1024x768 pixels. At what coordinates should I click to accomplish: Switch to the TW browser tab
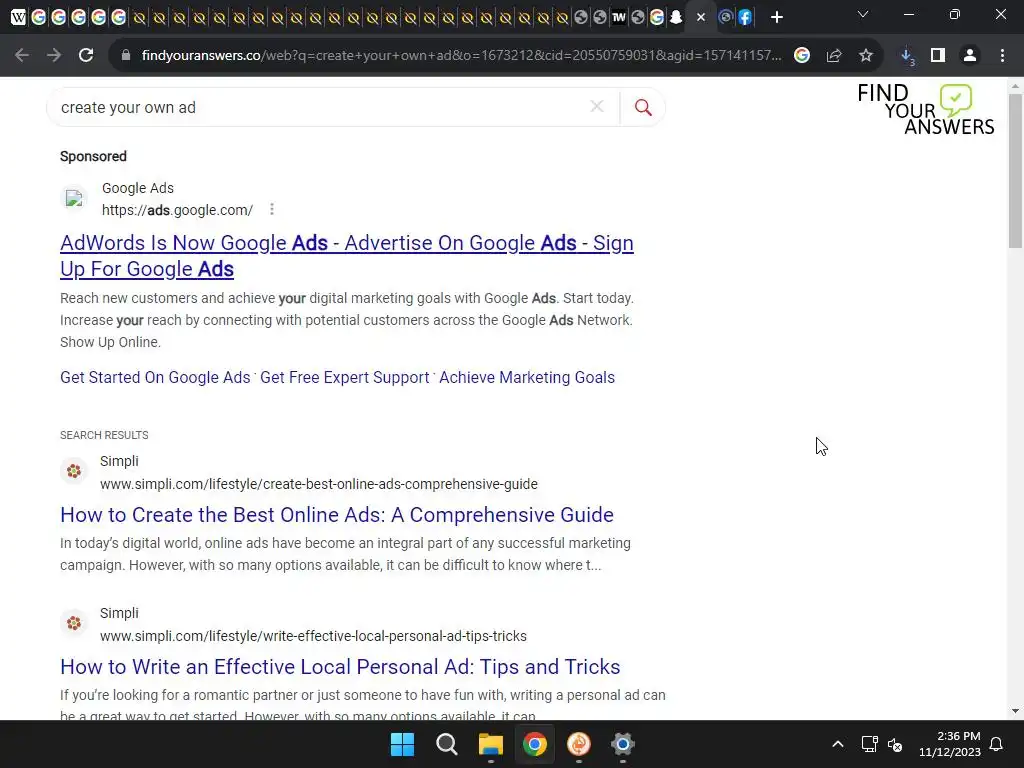[618, 18]
